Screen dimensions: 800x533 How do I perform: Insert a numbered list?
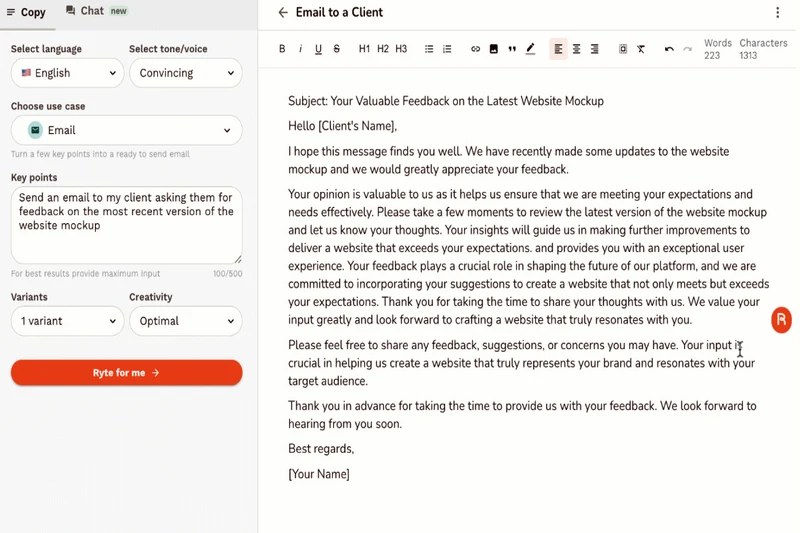447,49
